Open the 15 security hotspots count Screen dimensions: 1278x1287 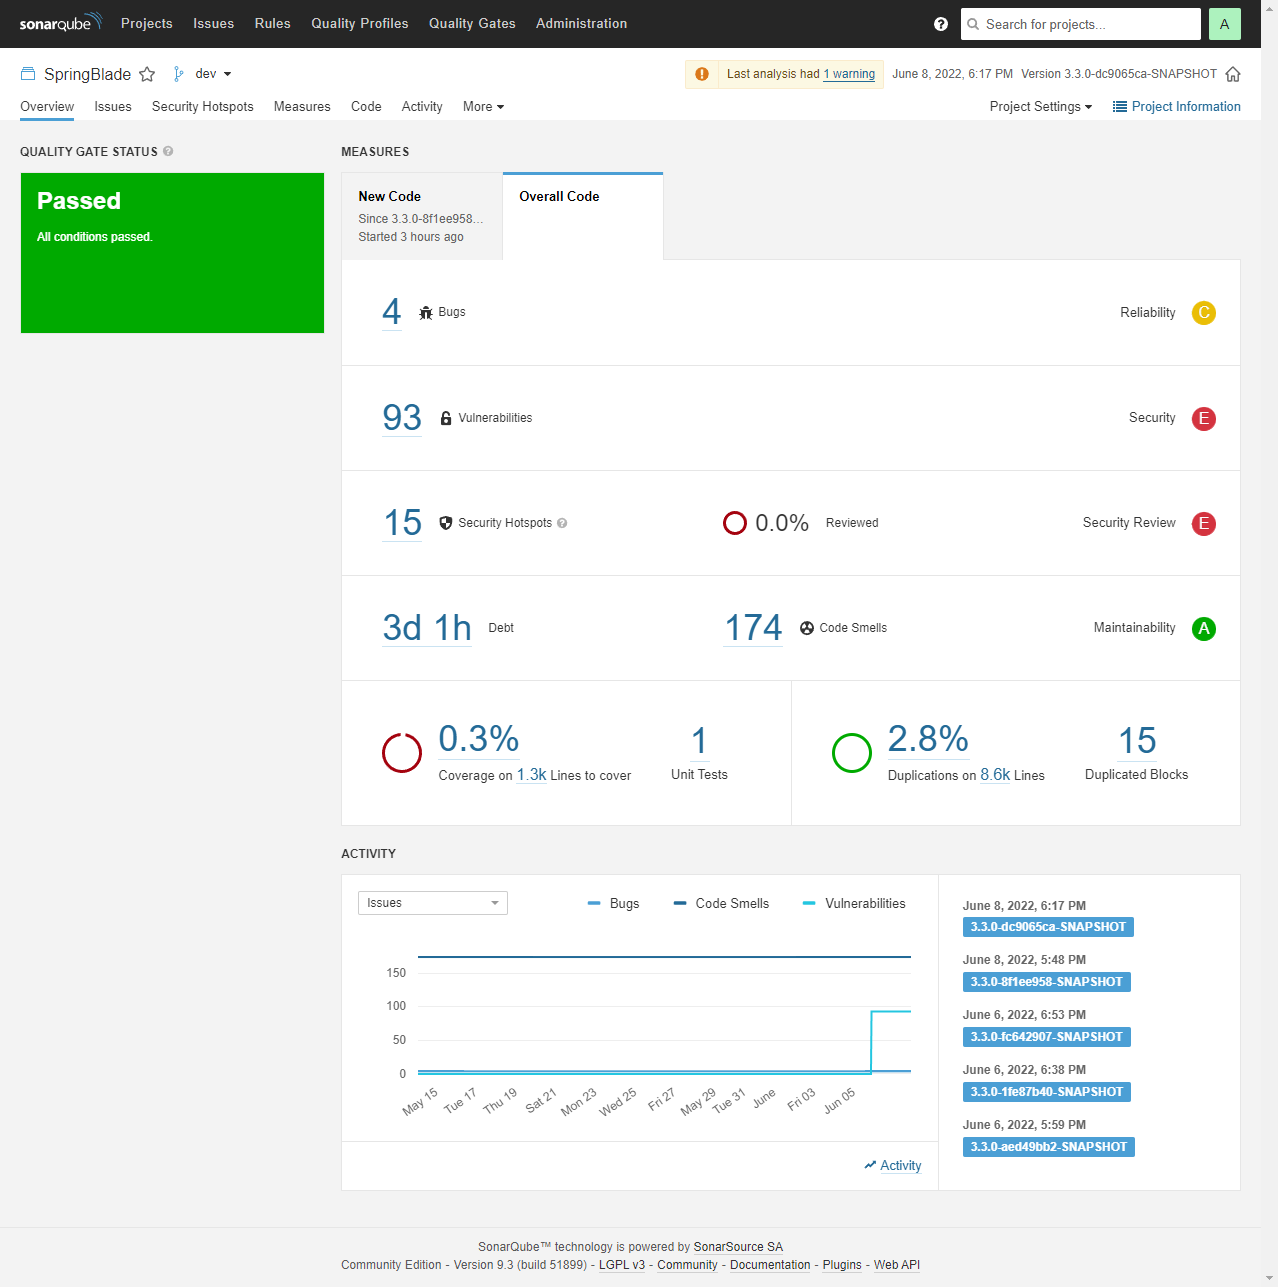tap(403, 522)
